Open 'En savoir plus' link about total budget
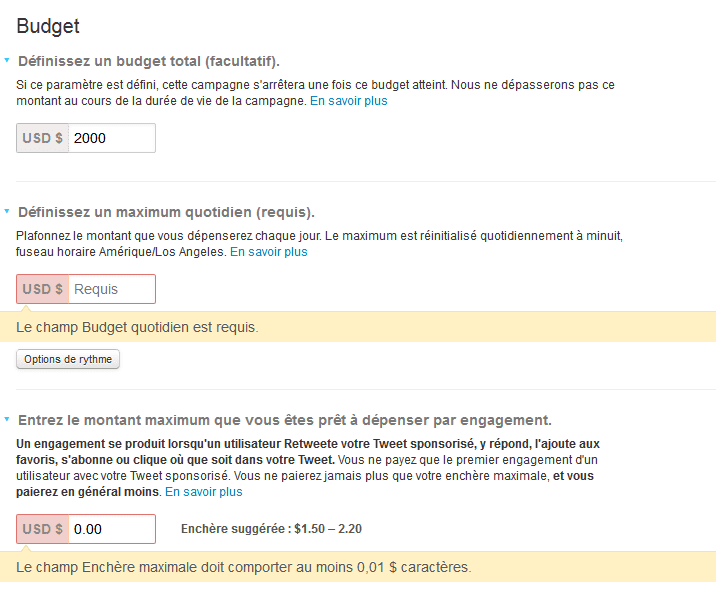 [349, 101]
